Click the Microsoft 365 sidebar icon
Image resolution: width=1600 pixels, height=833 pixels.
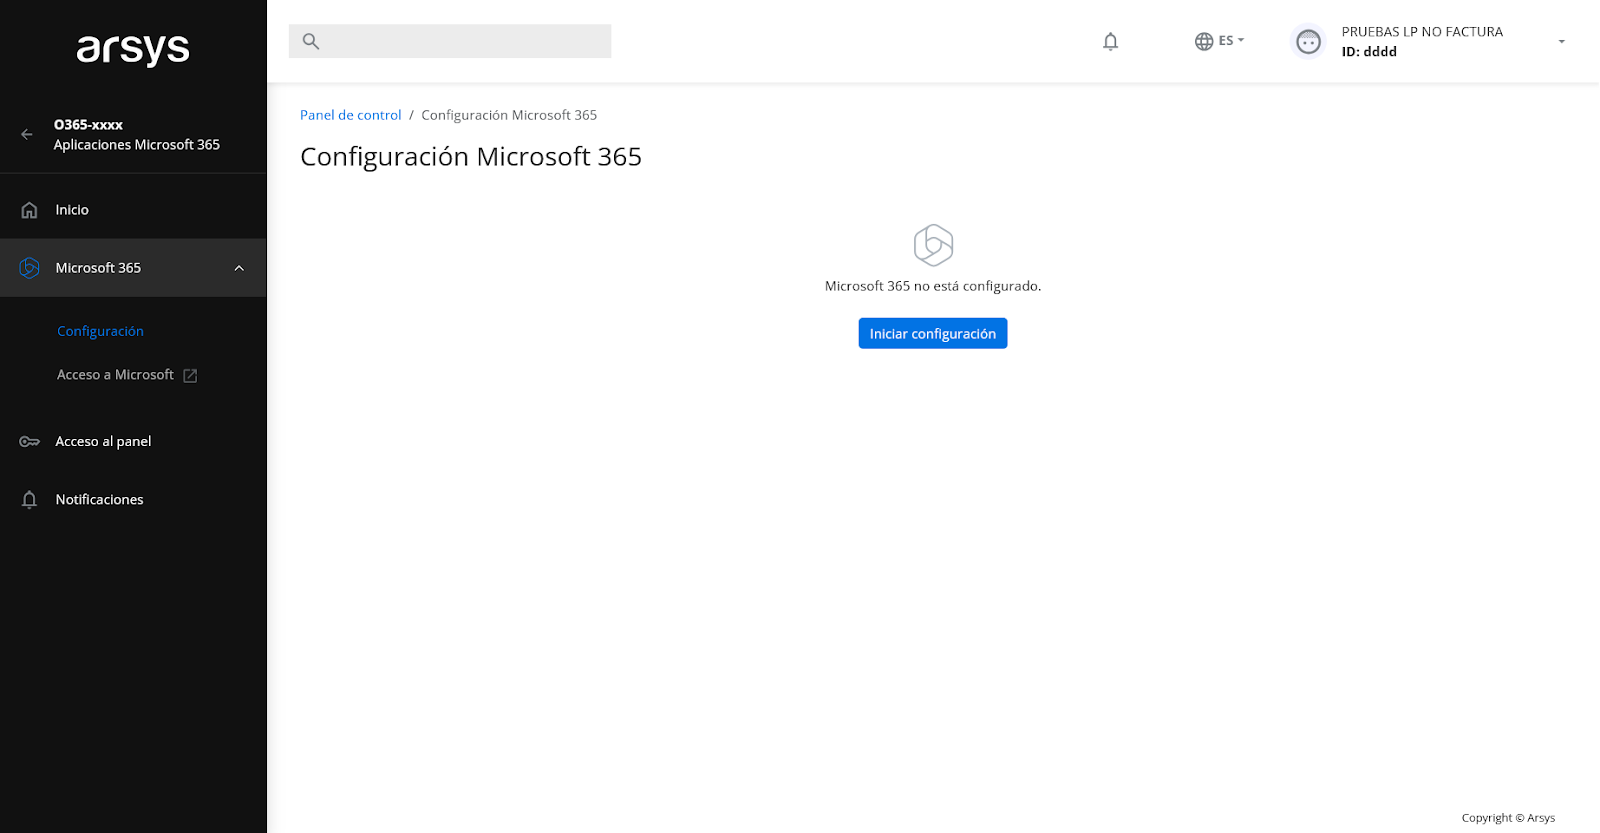[30, 268]
